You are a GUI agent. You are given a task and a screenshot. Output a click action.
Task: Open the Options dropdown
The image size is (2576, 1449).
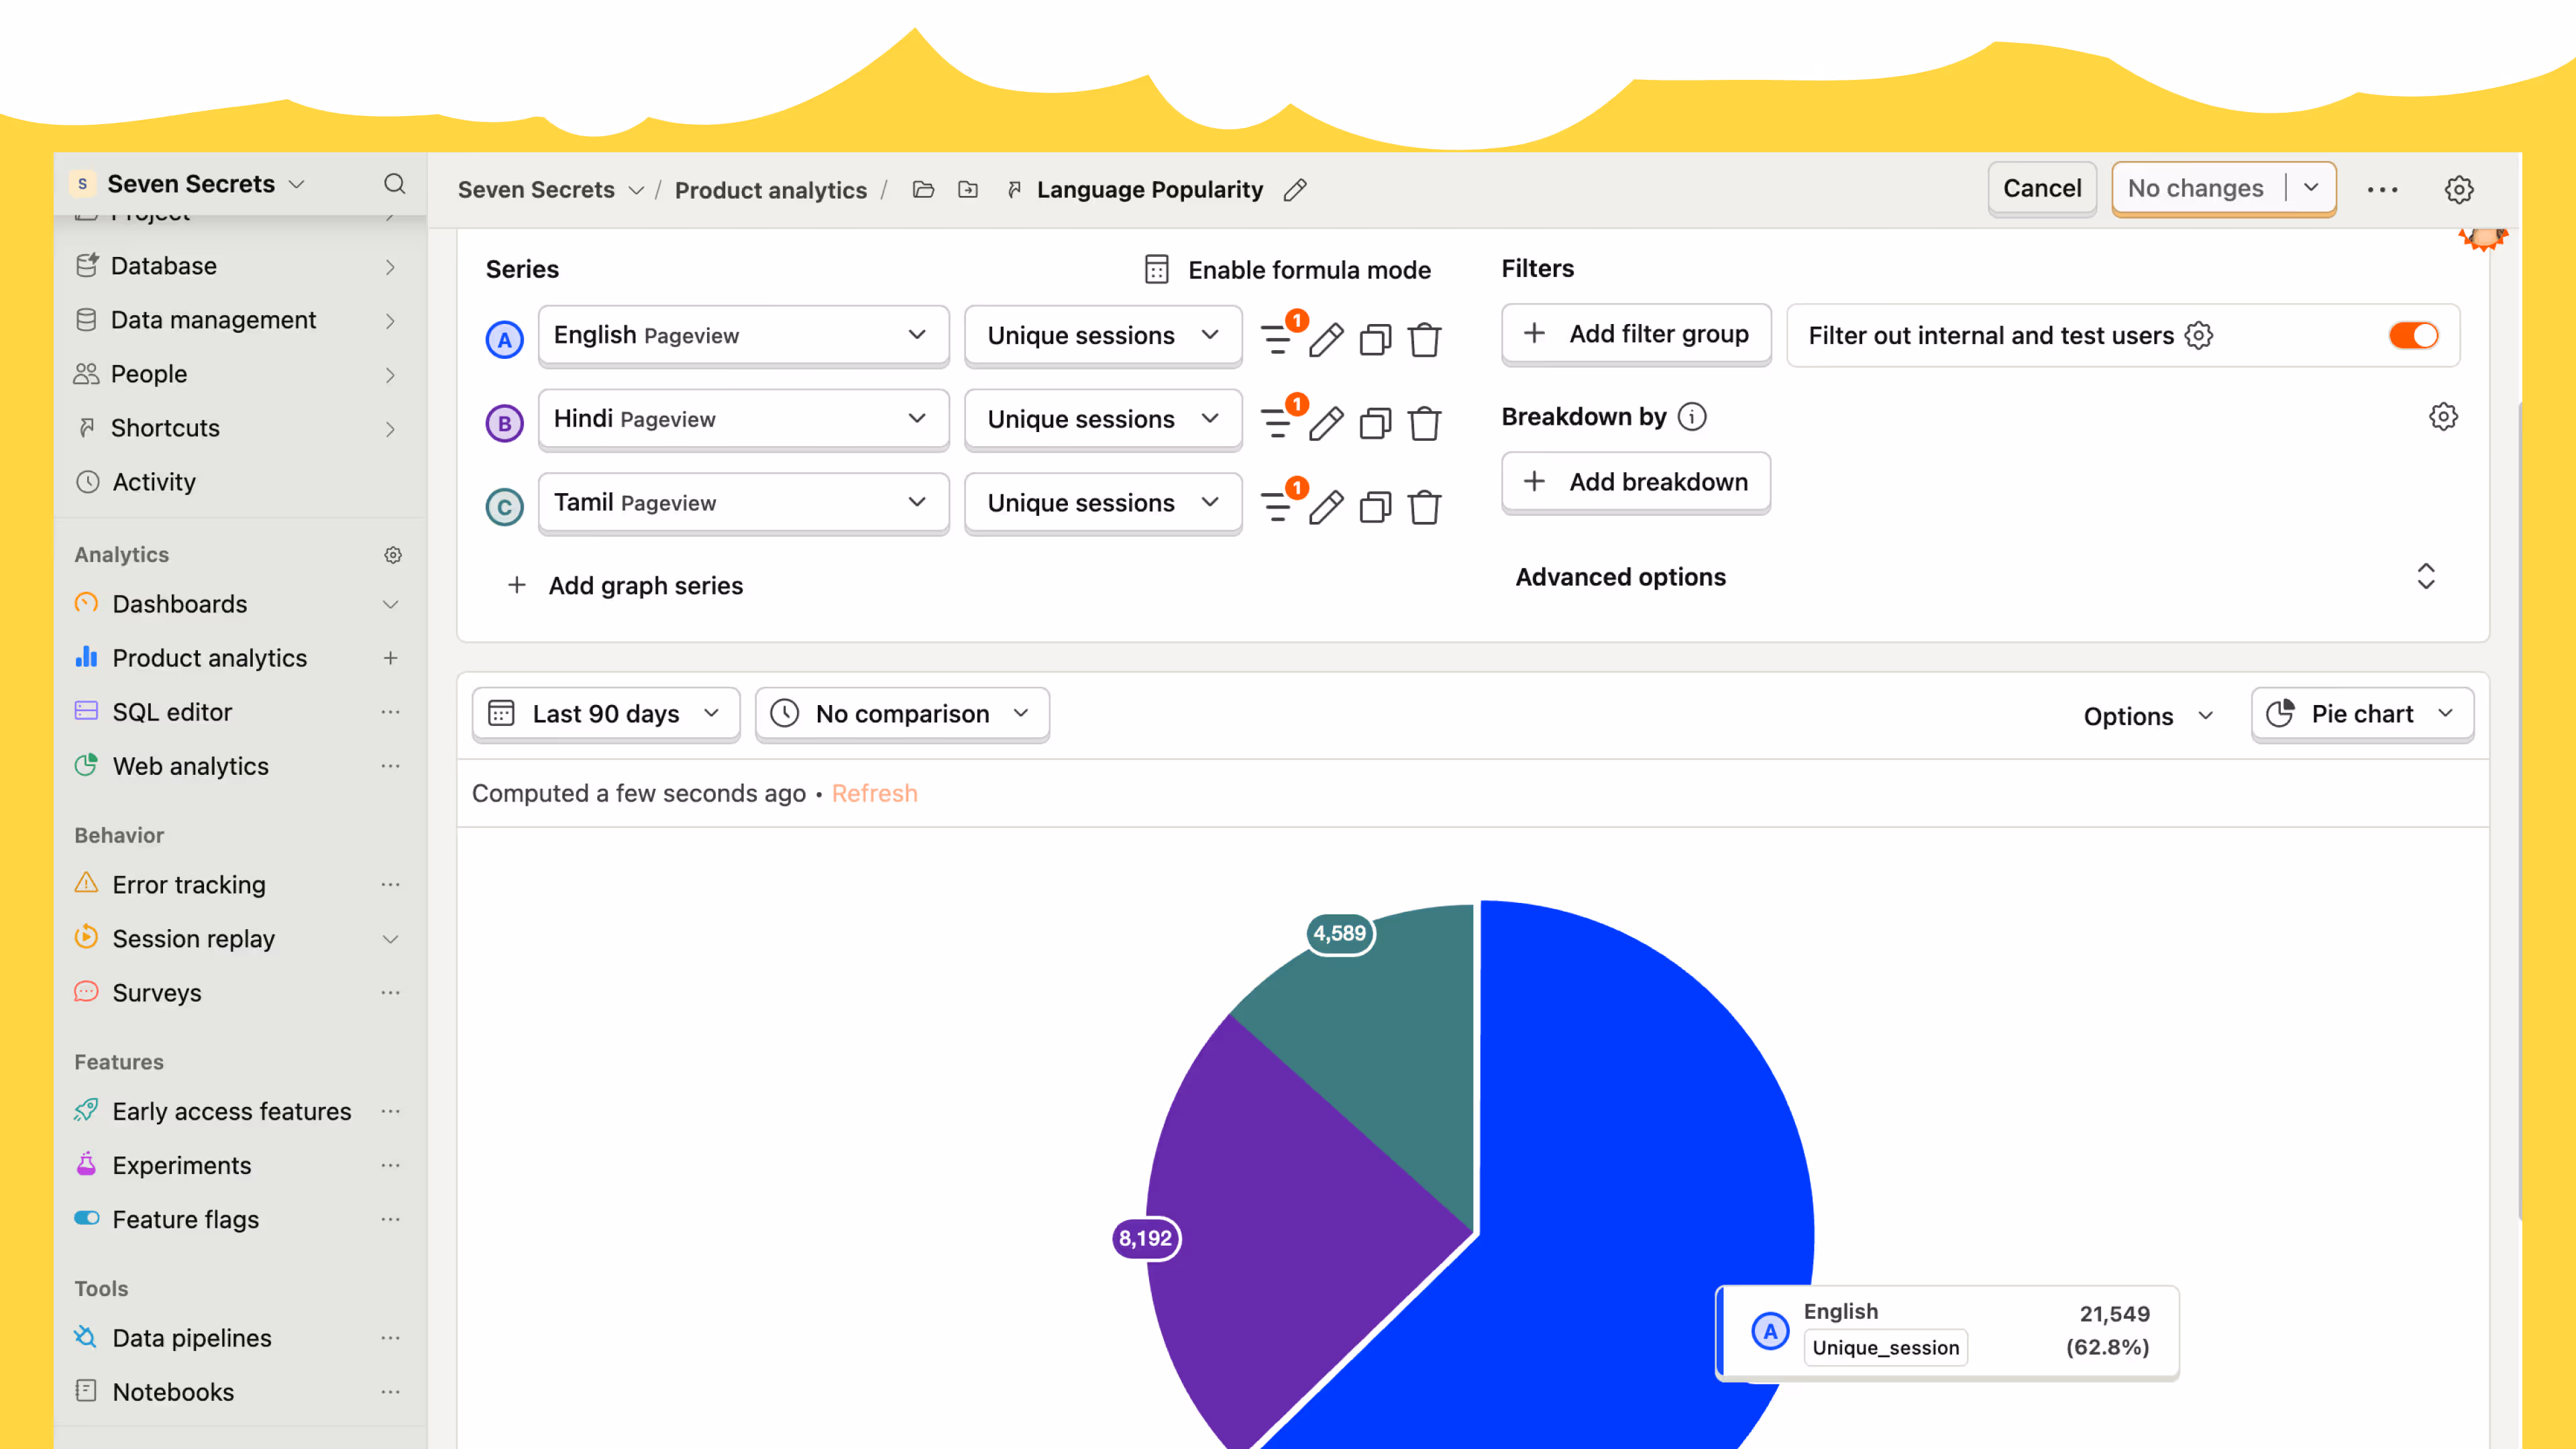(2148, 716)
